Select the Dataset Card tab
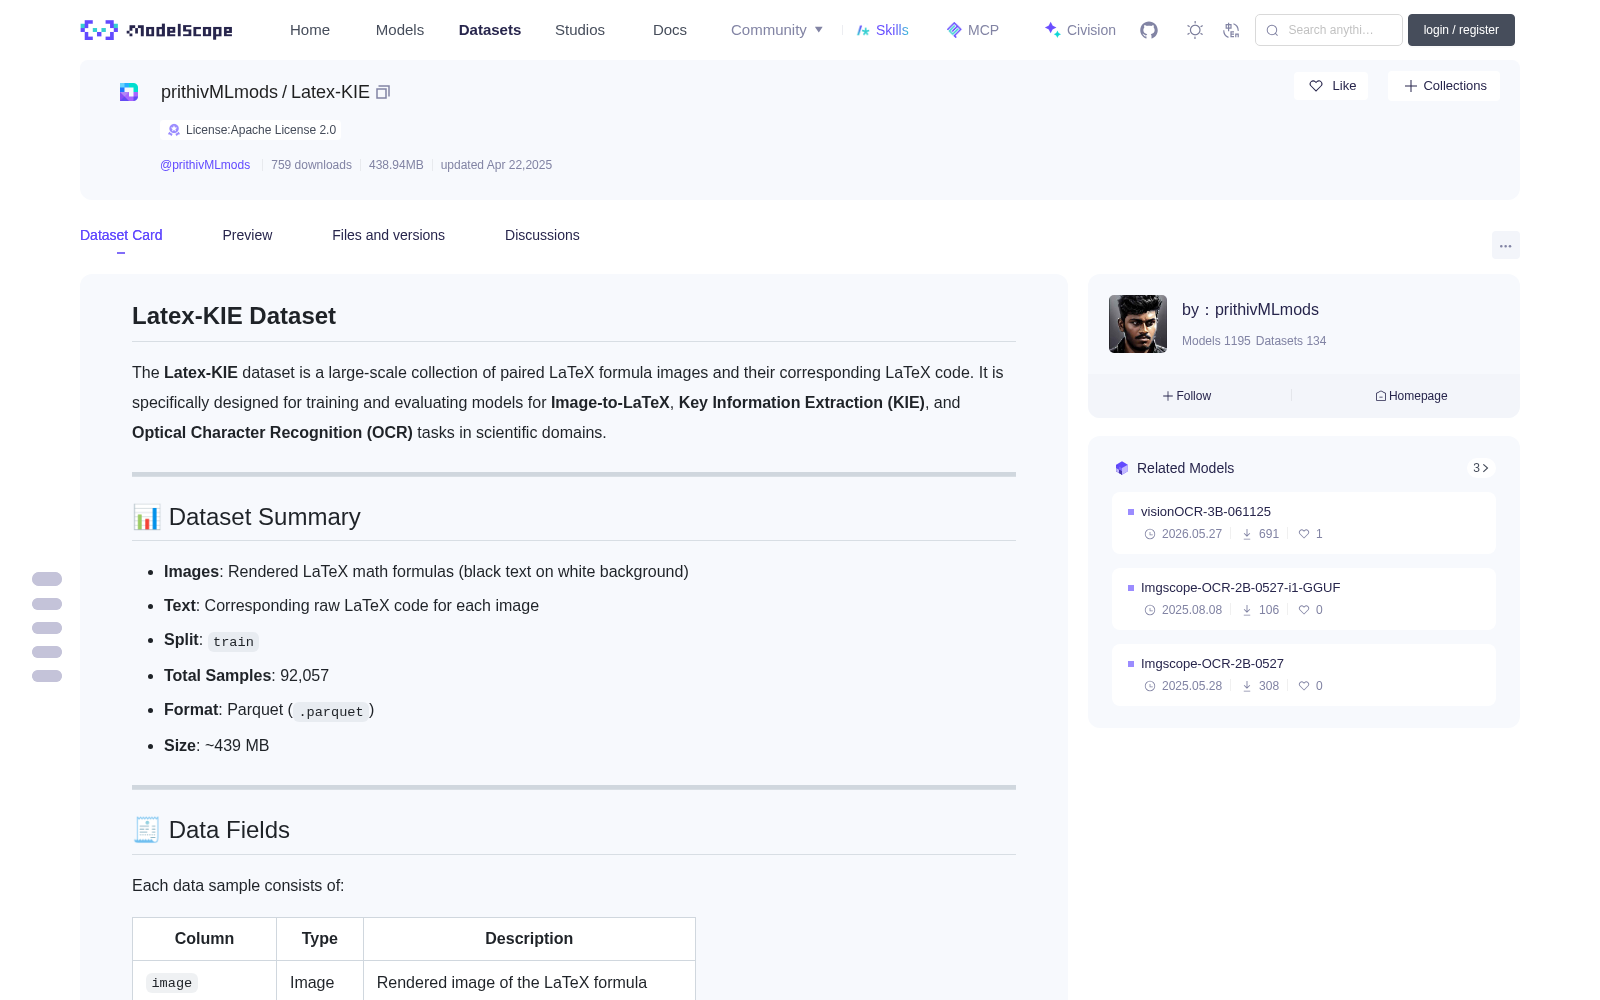1600x1000 pixels. click(x=121, y=235)
